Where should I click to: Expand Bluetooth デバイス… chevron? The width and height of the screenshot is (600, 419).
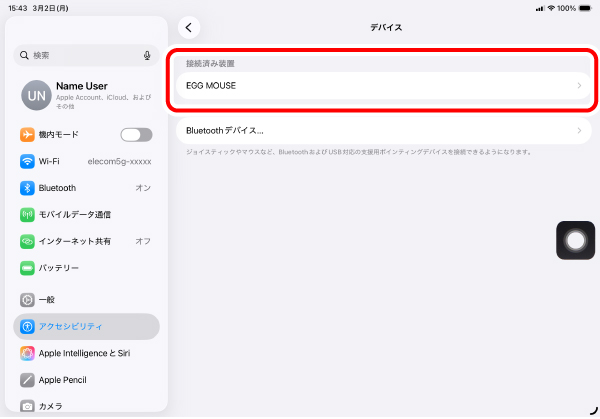coord(579,131)
